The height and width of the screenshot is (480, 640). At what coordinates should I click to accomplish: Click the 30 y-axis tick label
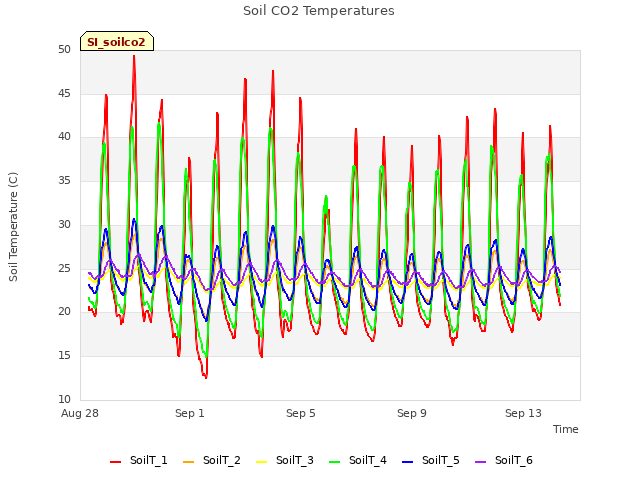click(x=64, y=224)
